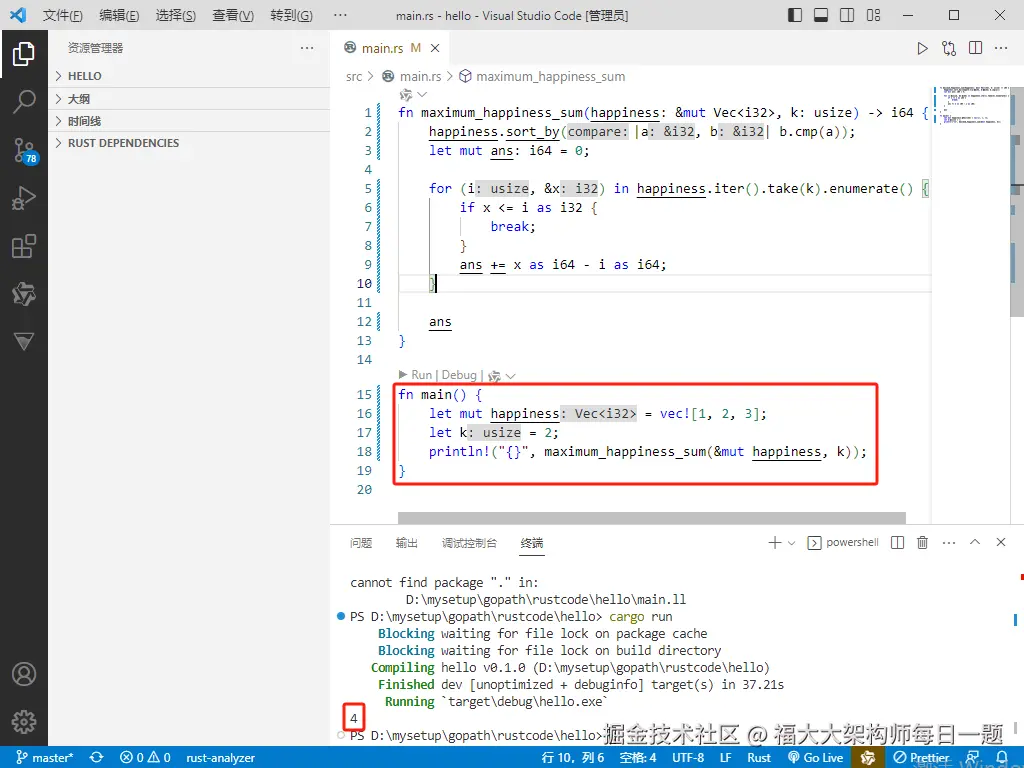The width and height of the screenshot is (1024, 768).
Task: Open the new terminal profile dropdown arrow
Action: tap(792, 543)
